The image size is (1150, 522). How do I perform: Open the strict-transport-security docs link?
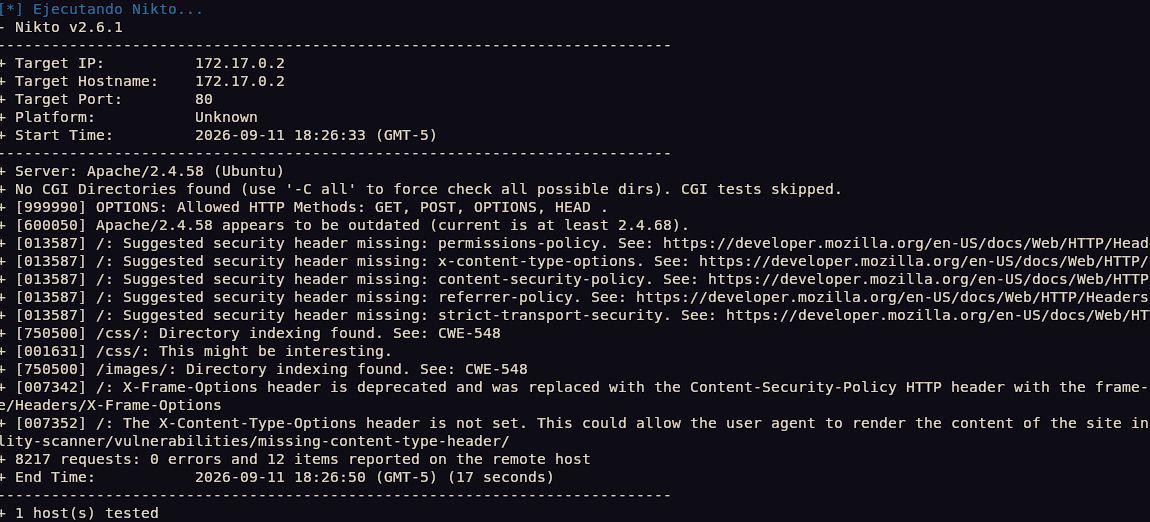938,315
